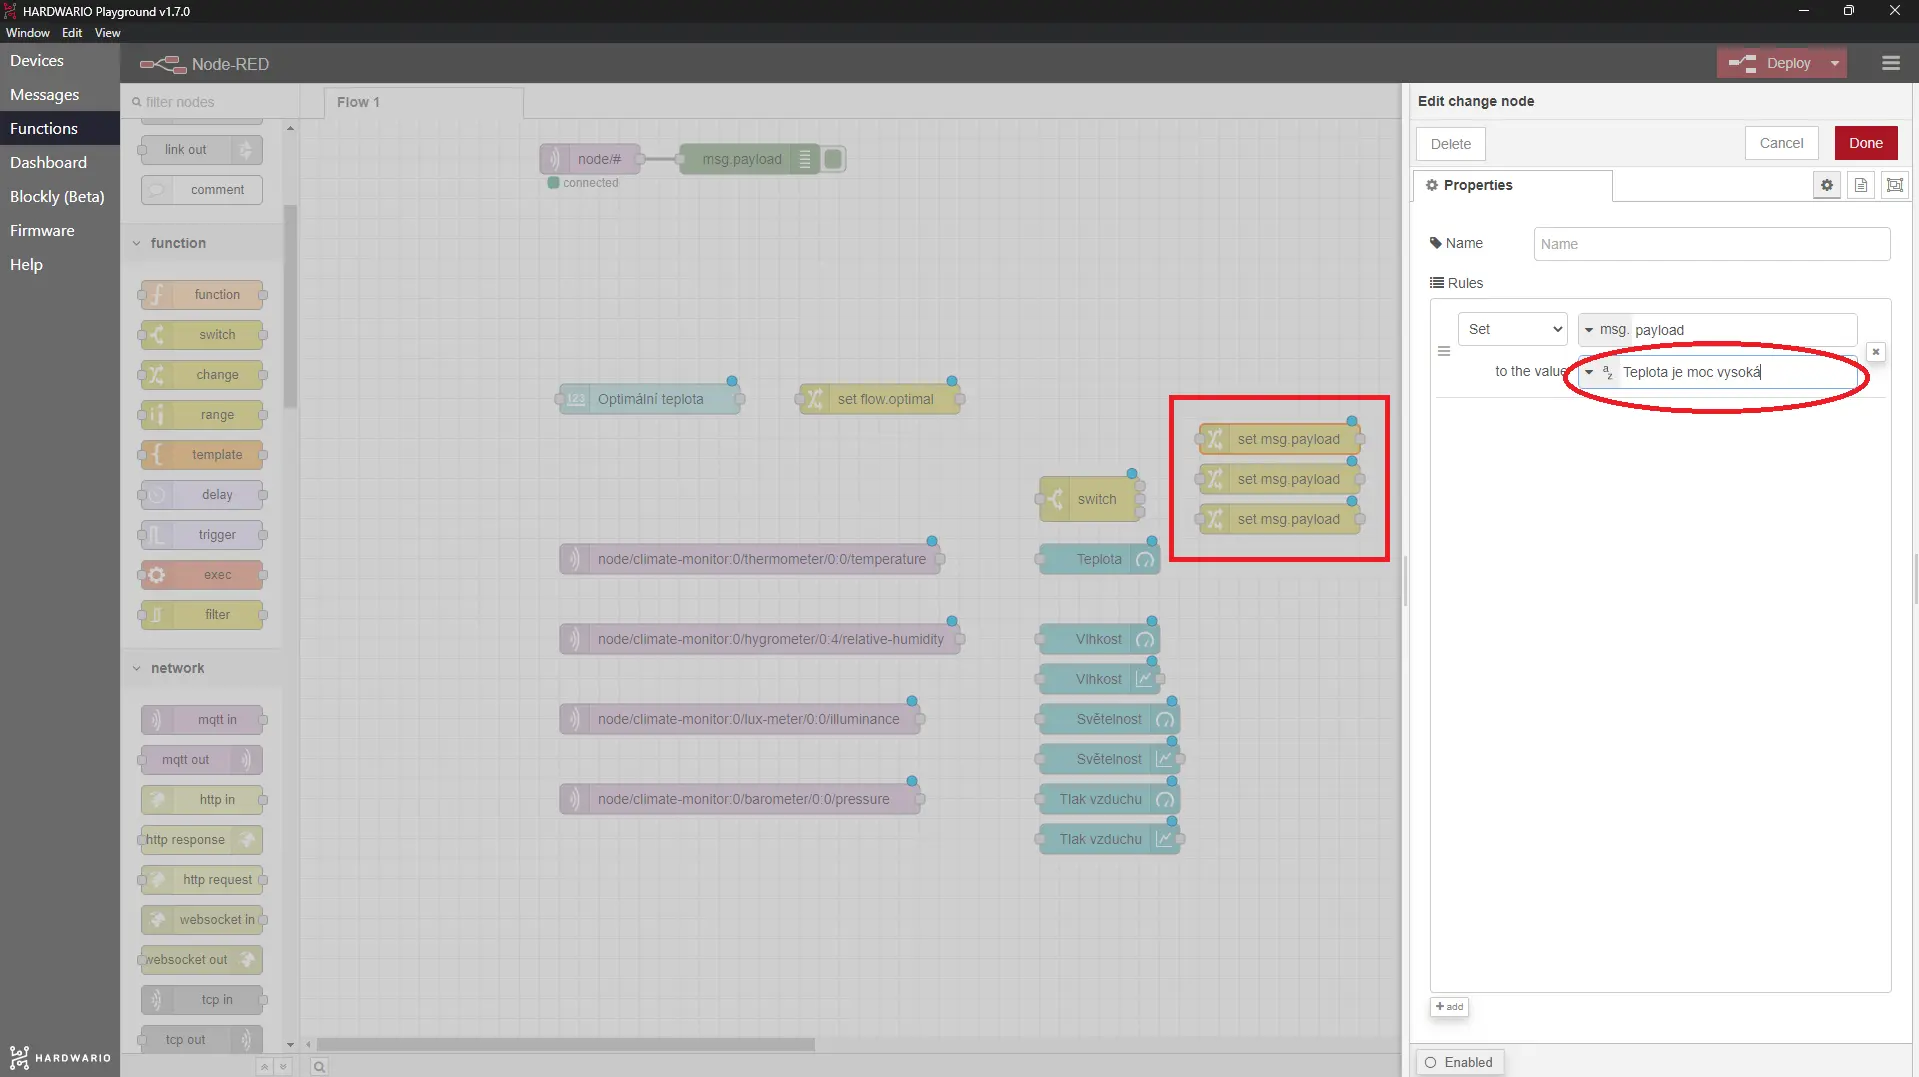
Task: Open node appearance icon in Properties
Action: tap(1894, 185)
